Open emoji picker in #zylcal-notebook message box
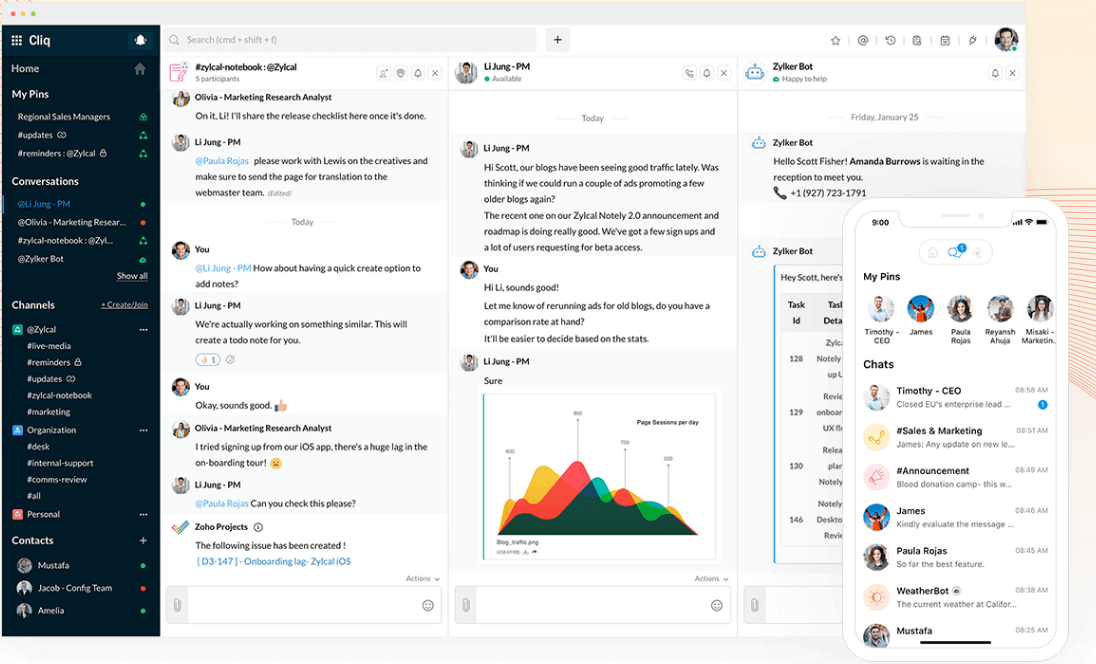 click(x=428, y=605)
